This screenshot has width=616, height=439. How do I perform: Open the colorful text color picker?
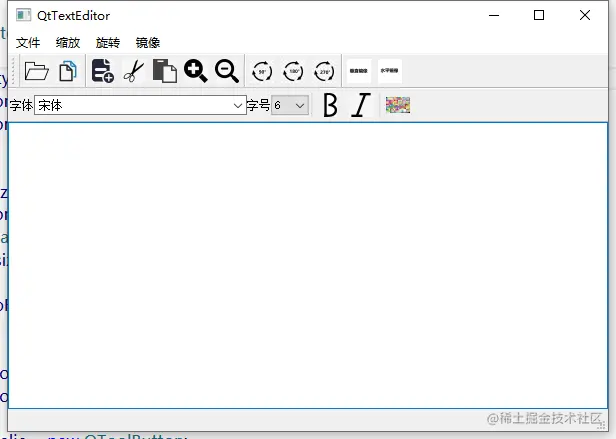click(x=398, y=105)
